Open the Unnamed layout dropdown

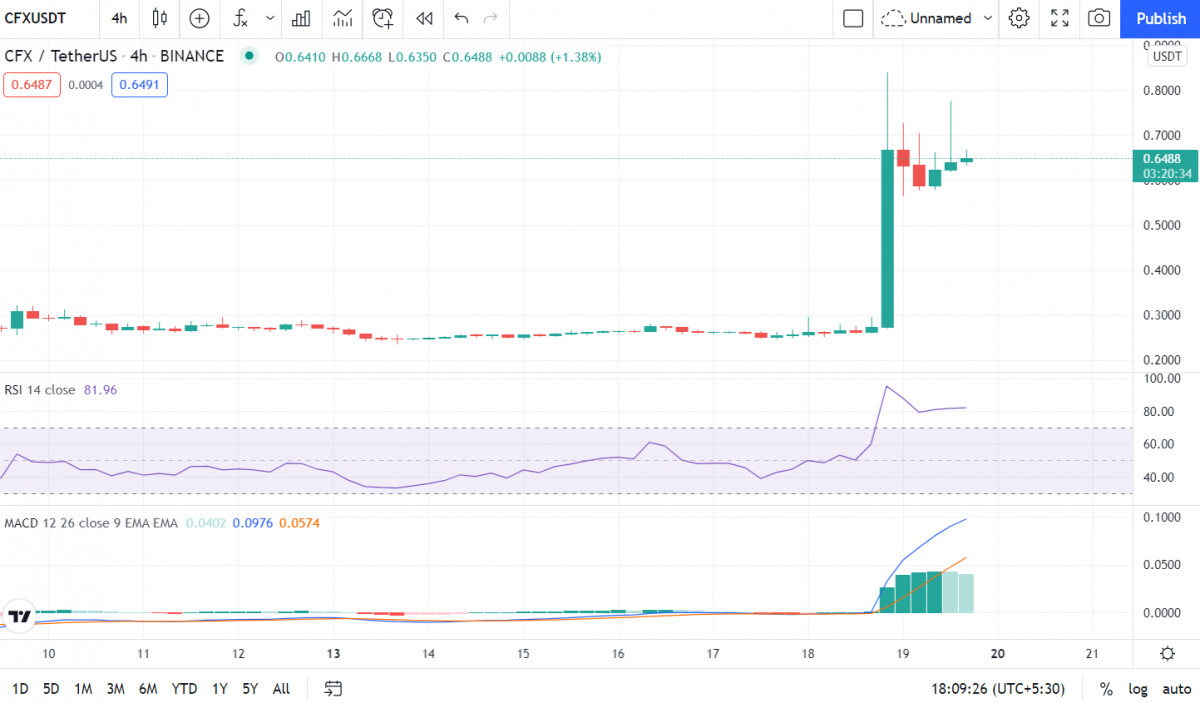937,18
